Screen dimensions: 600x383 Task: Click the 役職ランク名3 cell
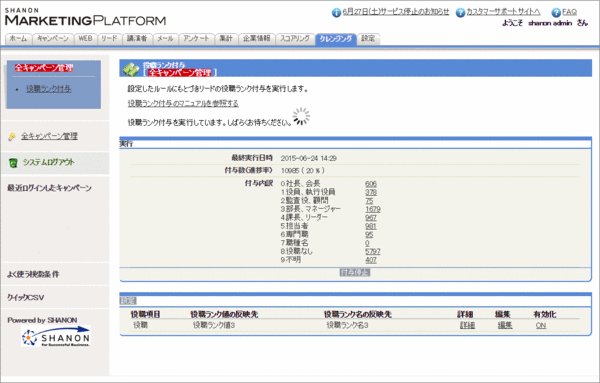[347, 325]
